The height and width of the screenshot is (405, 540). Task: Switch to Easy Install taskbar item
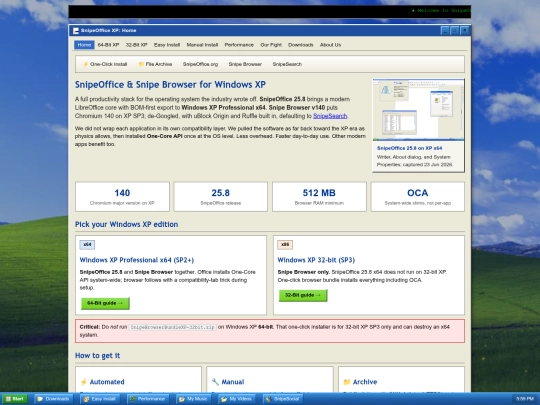click(101, 399)
